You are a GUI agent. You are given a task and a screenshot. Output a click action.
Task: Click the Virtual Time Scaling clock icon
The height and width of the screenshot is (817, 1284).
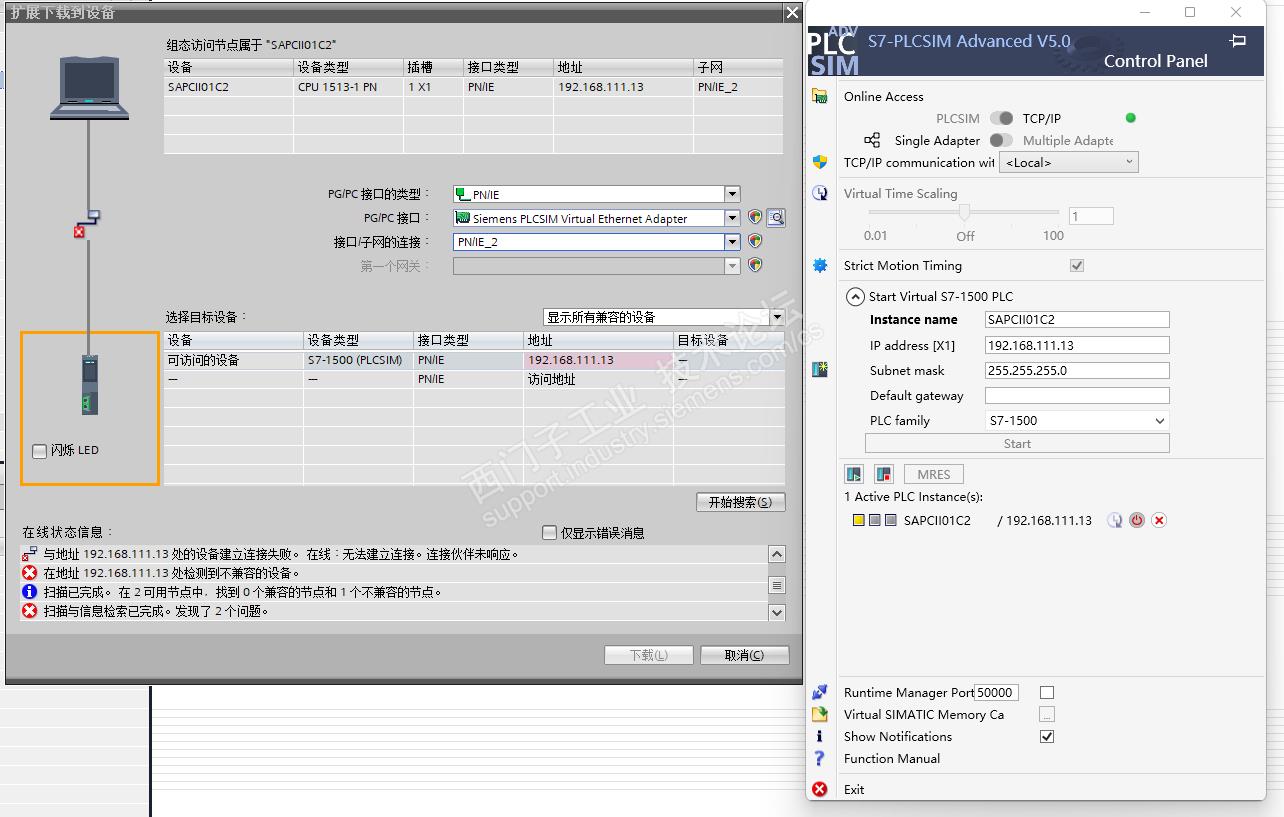820,193
